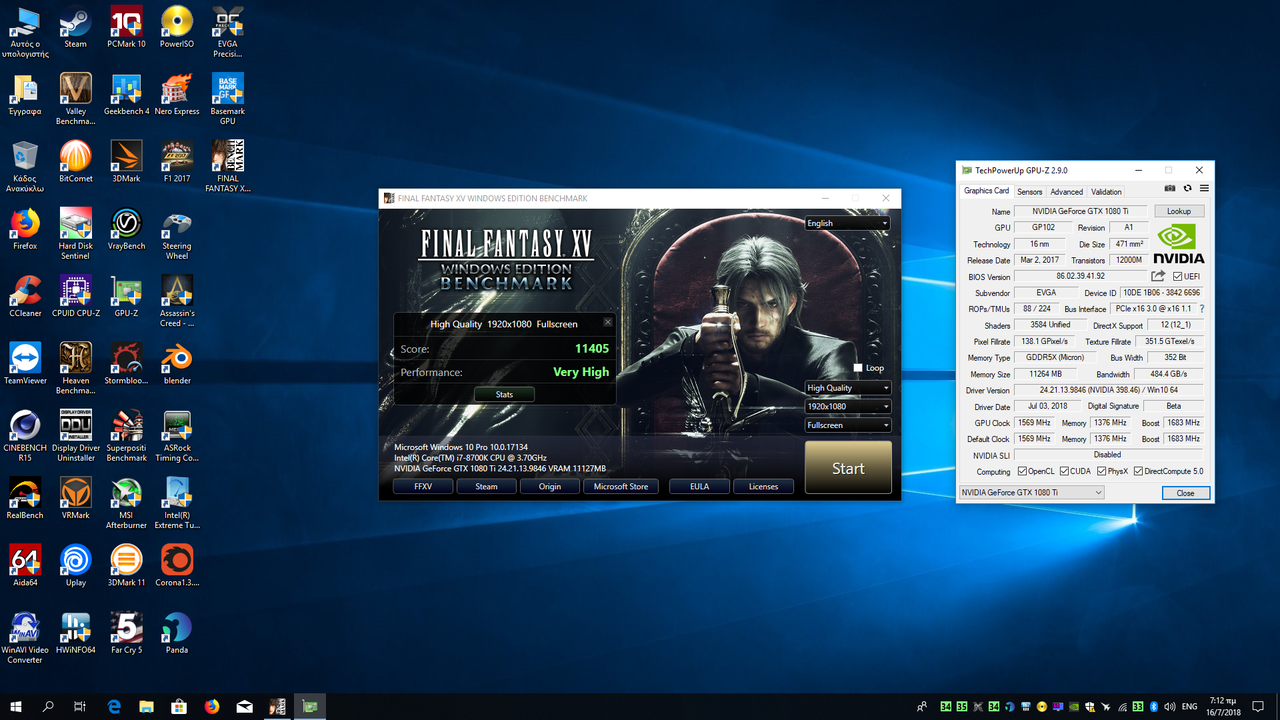This screenshot has height=720, width=1280.
Task: Open the Aida64 desktop icon
Action: [x=25, y=565]
